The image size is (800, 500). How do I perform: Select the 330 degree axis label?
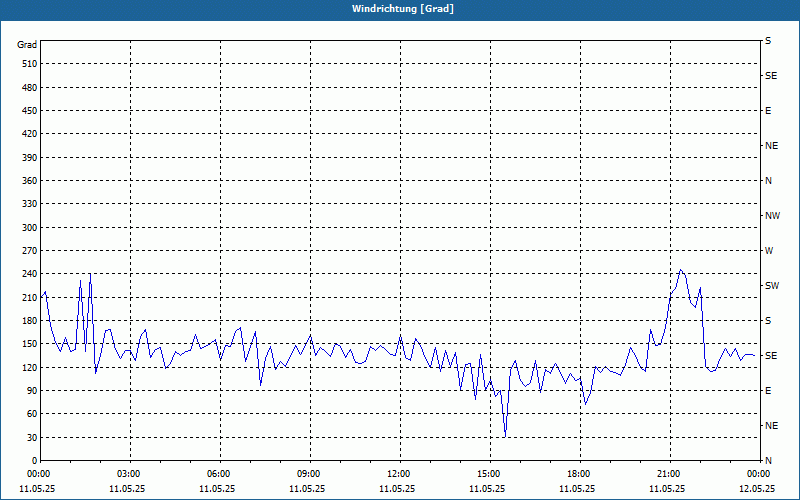click(30, 204)
